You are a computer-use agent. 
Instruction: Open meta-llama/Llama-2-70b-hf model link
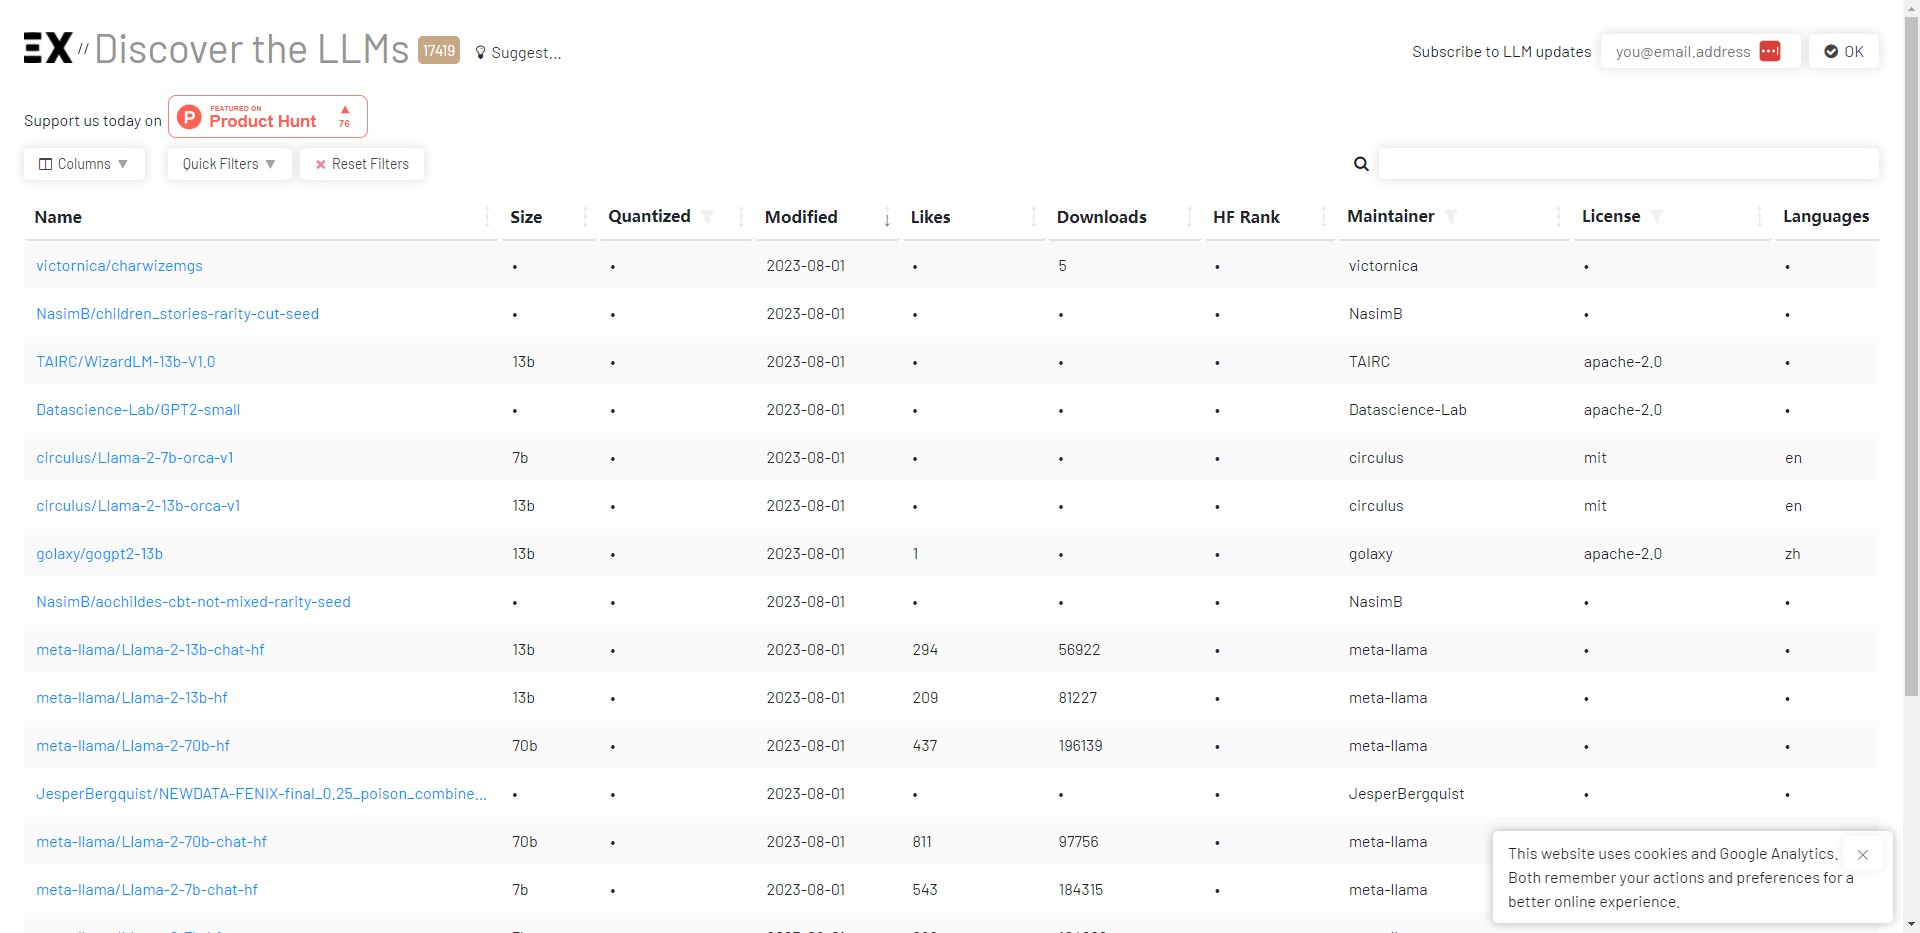(x=133, y=746)
